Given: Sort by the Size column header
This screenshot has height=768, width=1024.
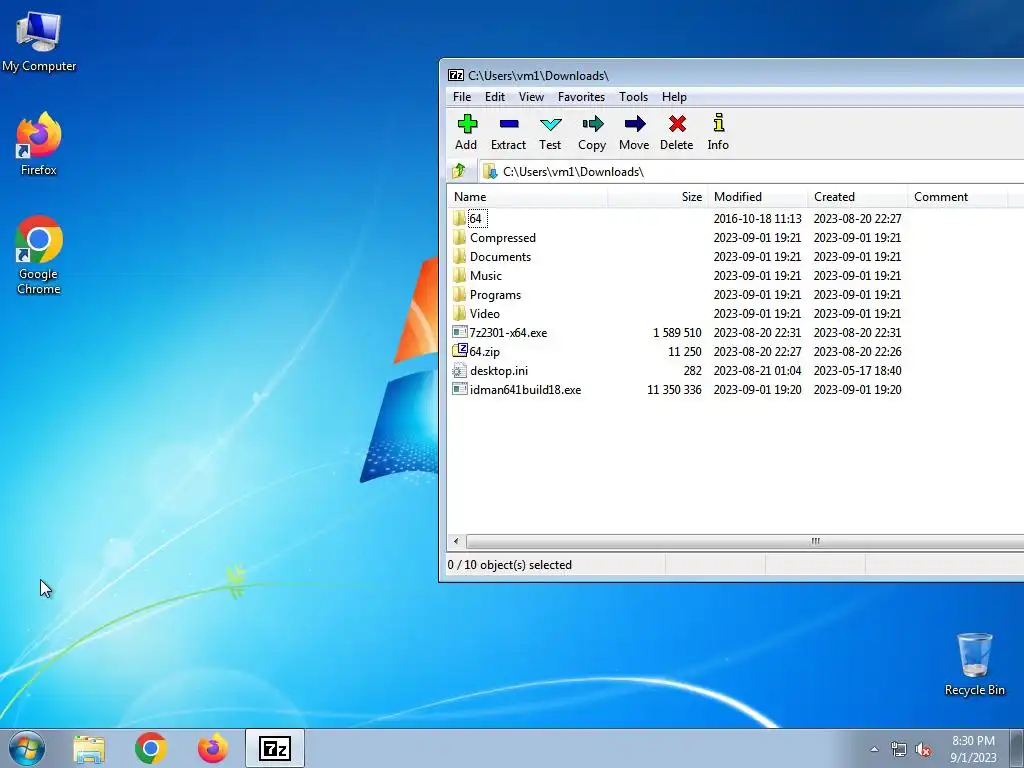Looking at the screenshot, I should 658,197.
